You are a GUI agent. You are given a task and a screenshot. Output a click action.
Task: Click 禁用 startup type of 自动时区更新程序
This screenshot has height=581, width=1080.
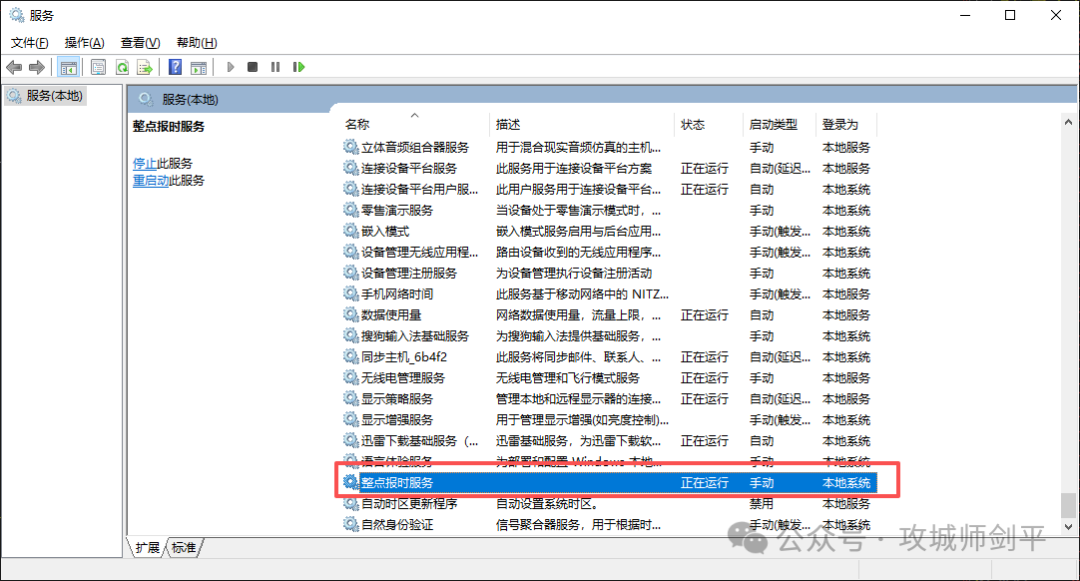click(x=761, y=503)
